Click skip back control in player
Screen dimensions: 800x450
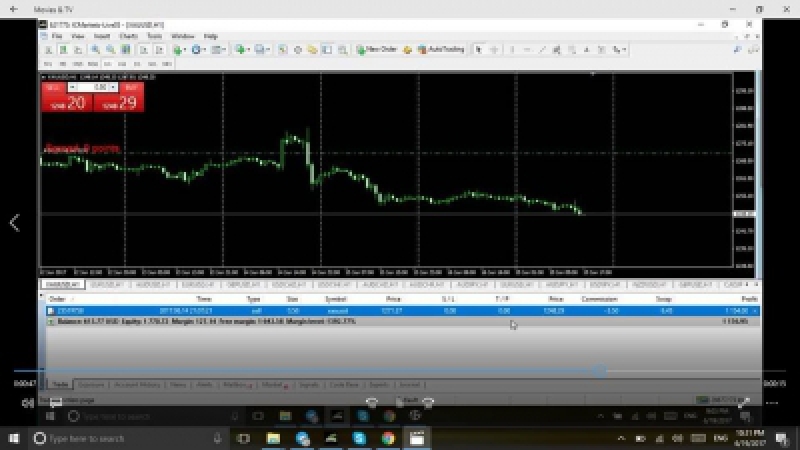tap(371, 403)
